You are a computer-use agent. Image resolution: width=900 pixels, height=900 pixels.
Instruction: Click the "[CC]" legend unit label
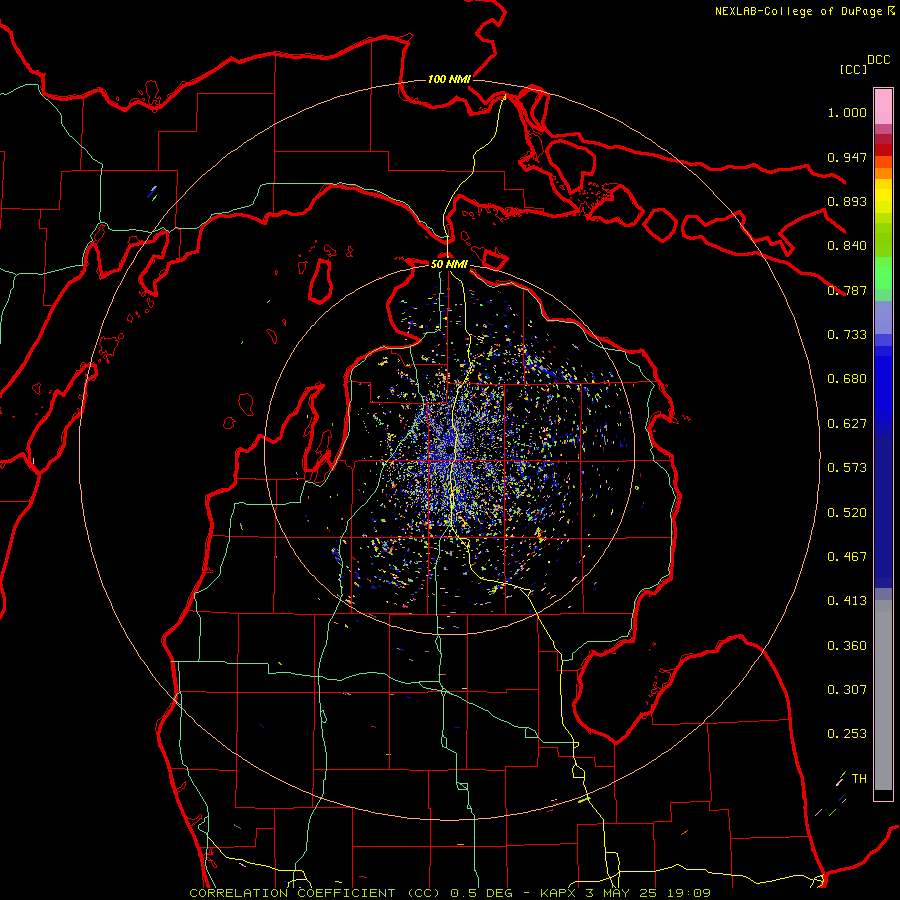coord(853,69)
